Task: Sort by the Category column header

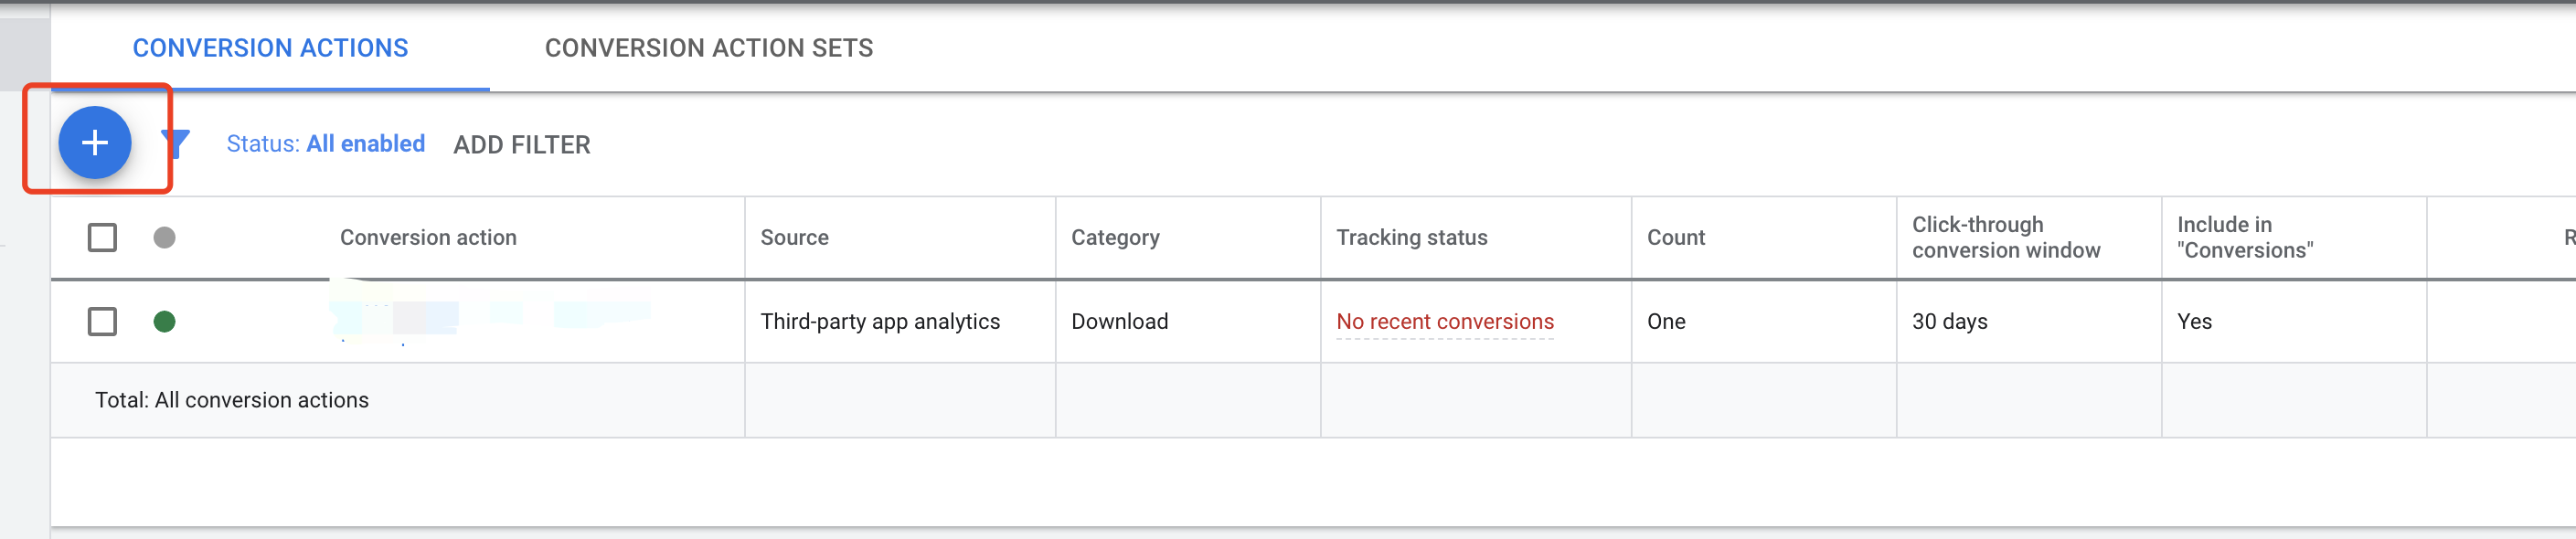Action: (1116, 238)
